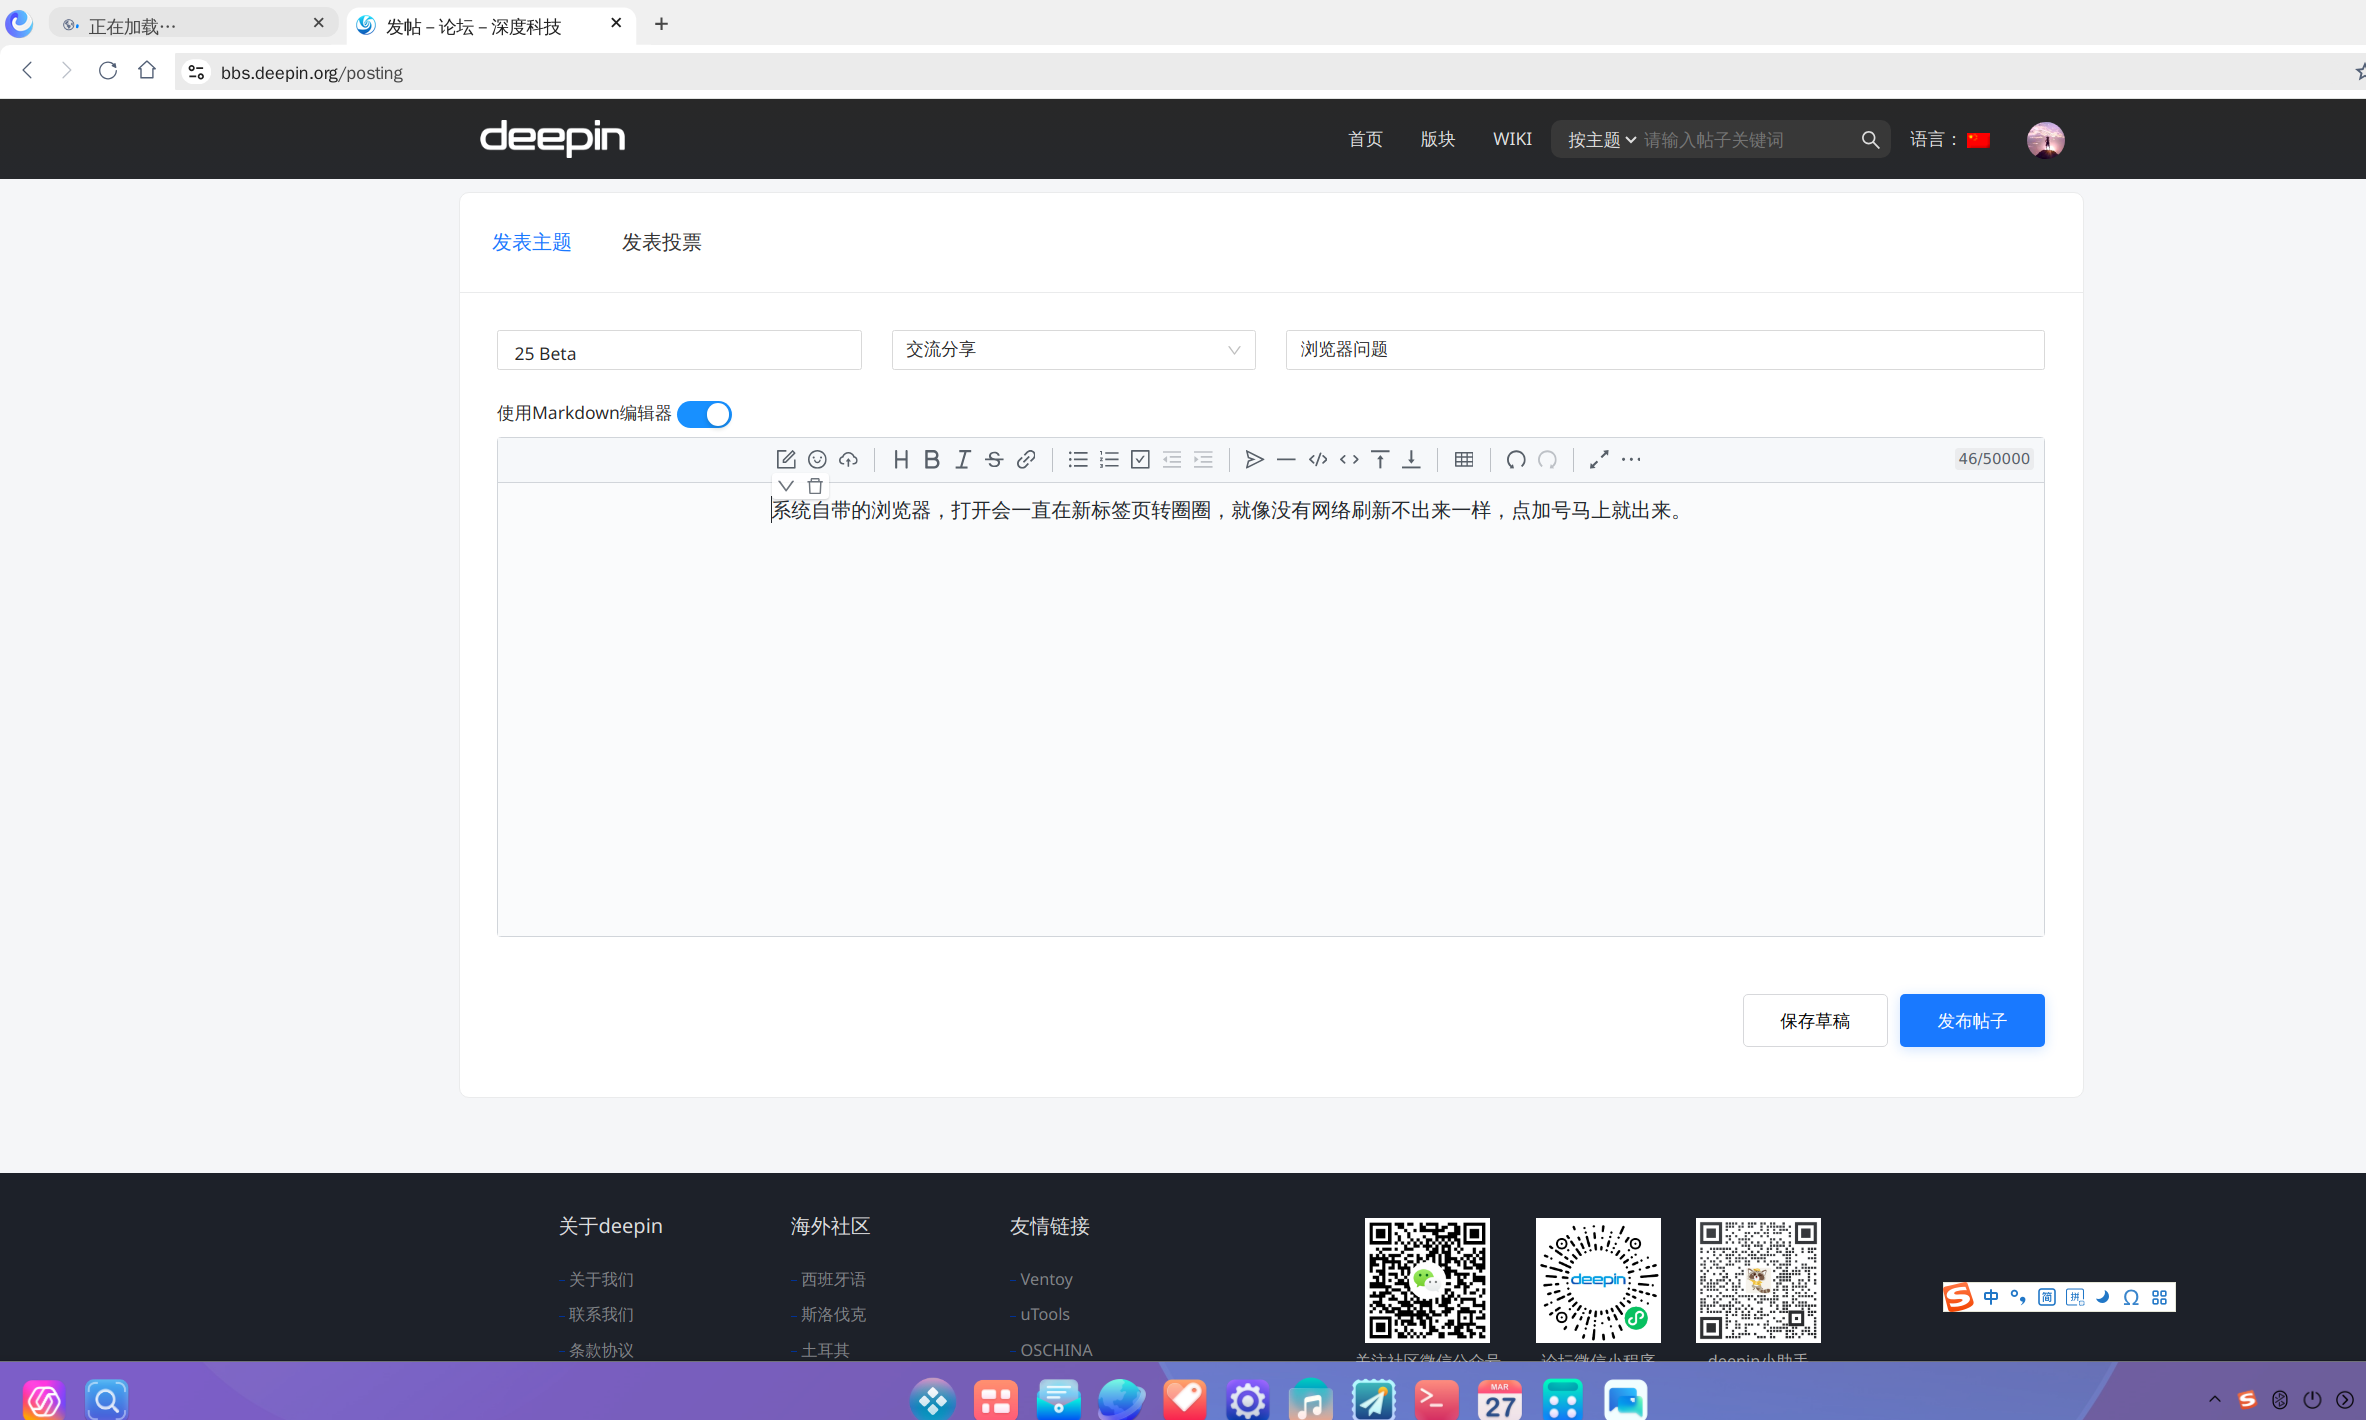Undo the last edit in editor
The width and height of the screenshot is (2366, 1420).
pos(1516,459)
